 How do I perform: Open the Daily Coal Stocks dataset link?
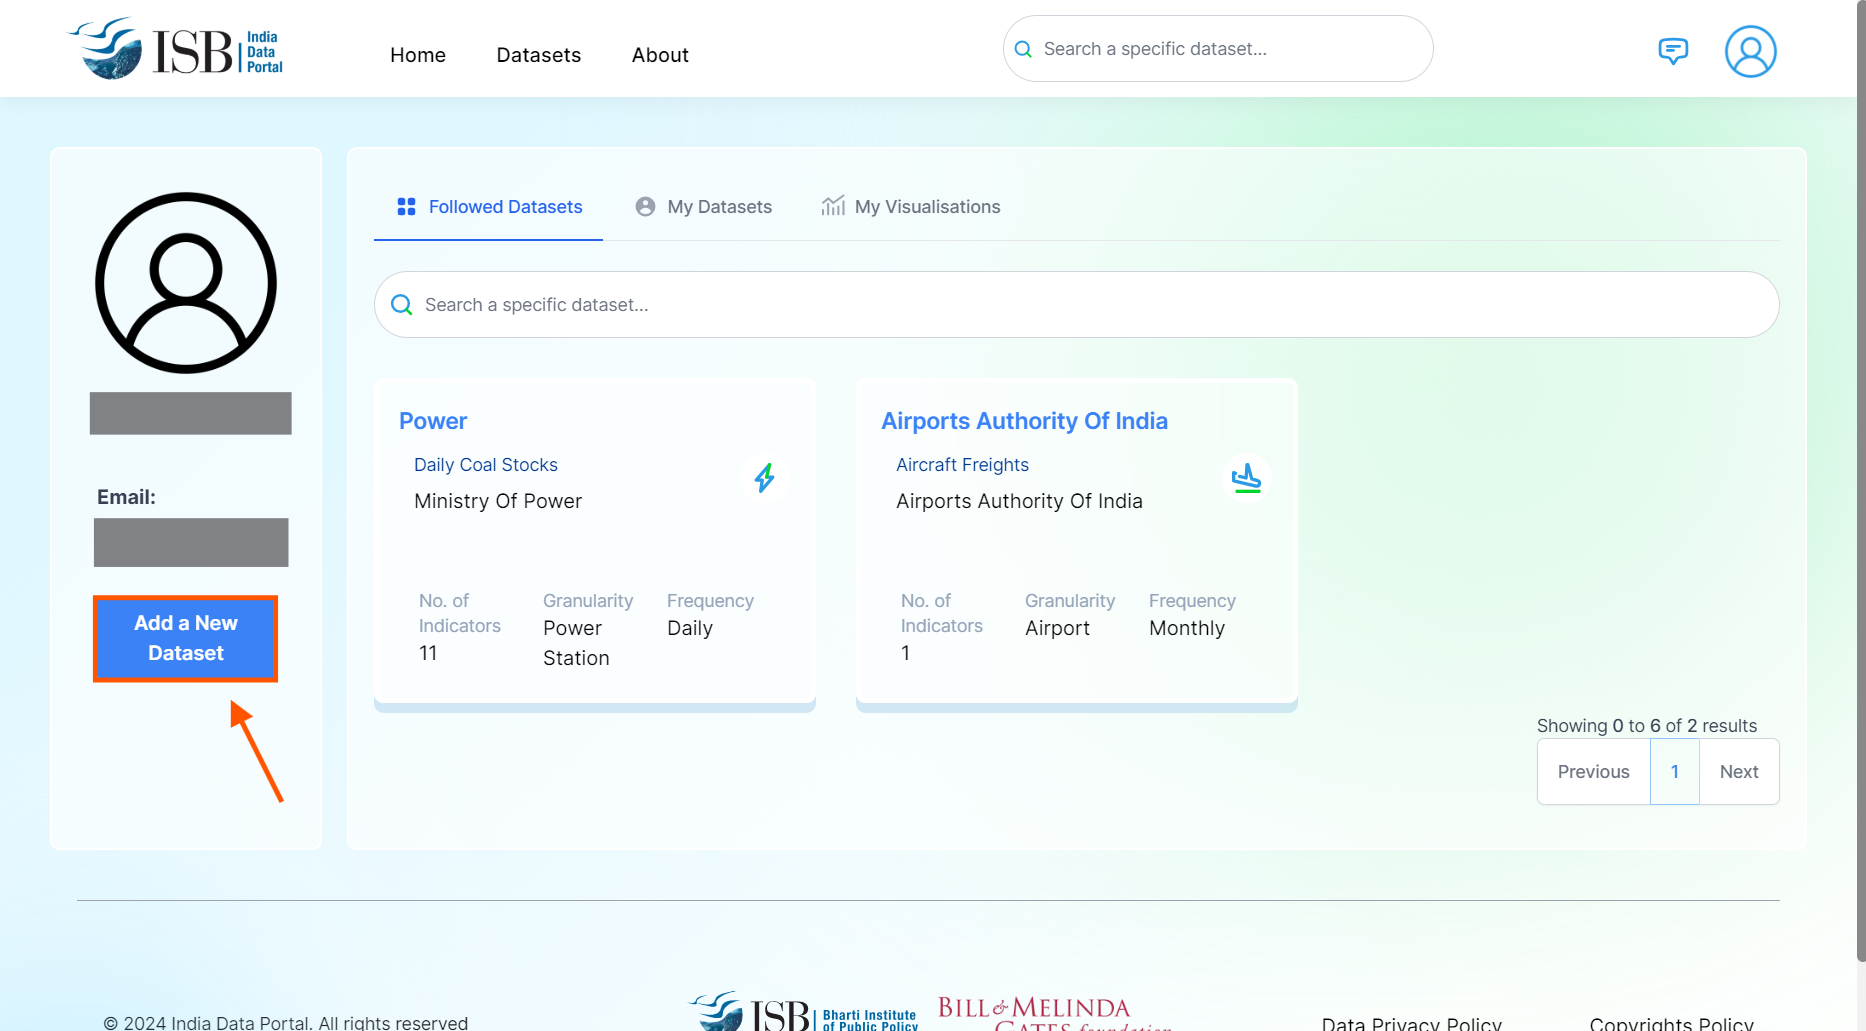(486, 465)
